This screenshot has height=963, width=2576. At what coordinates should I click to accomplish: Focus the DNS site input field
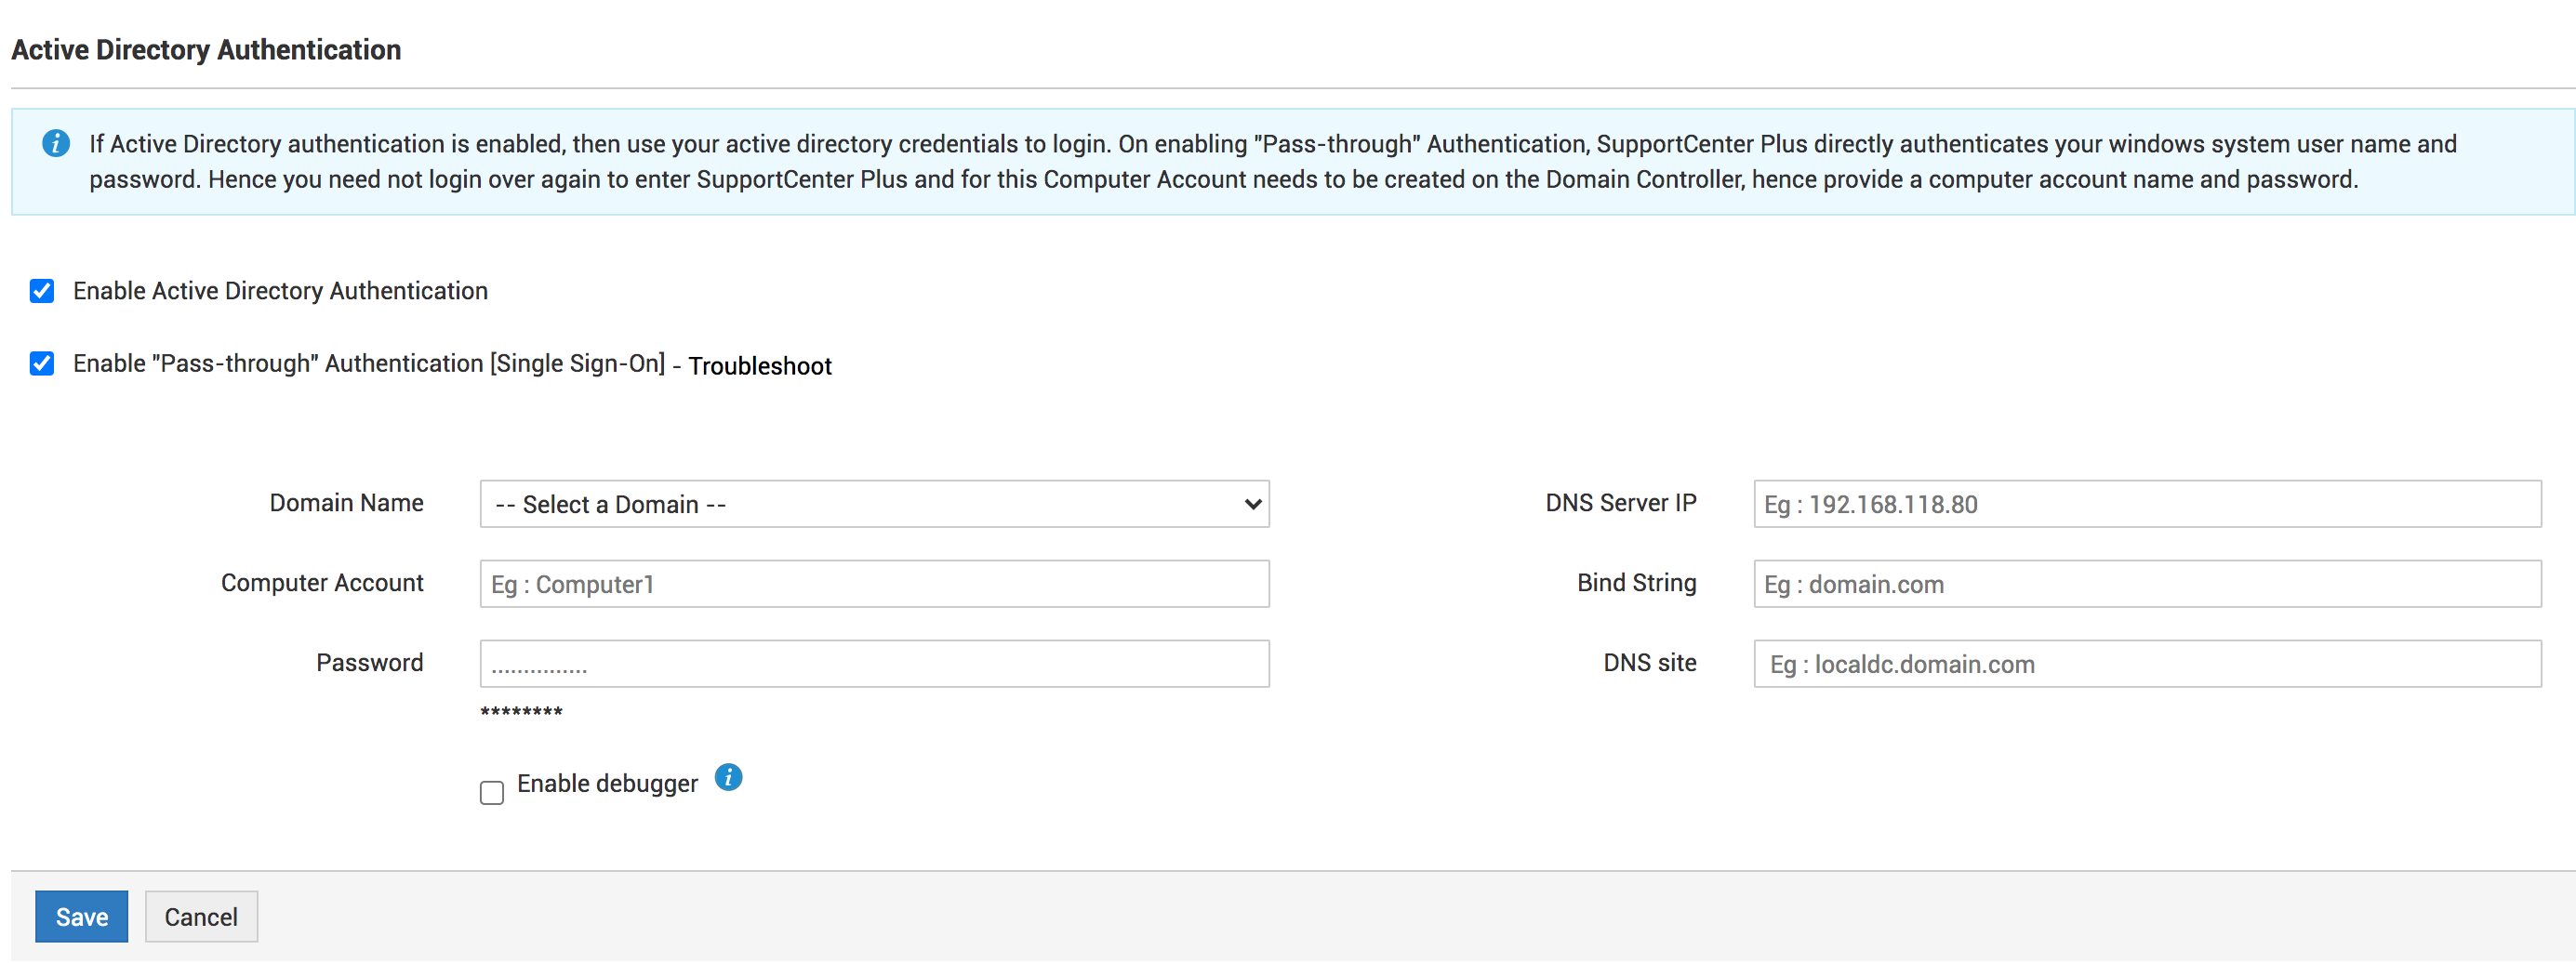coord(2147,664)
